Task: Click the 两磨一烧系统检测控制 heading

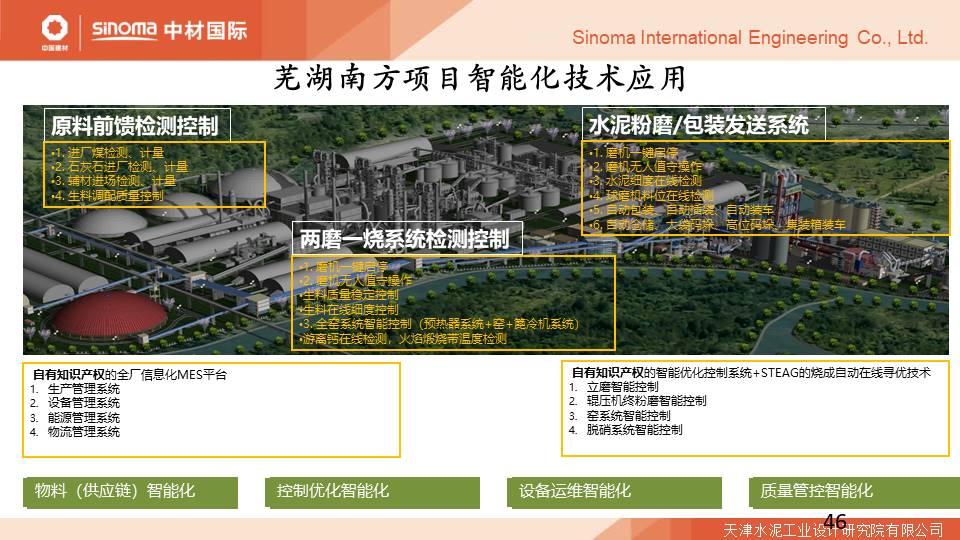Action: (x=404, y=239)
